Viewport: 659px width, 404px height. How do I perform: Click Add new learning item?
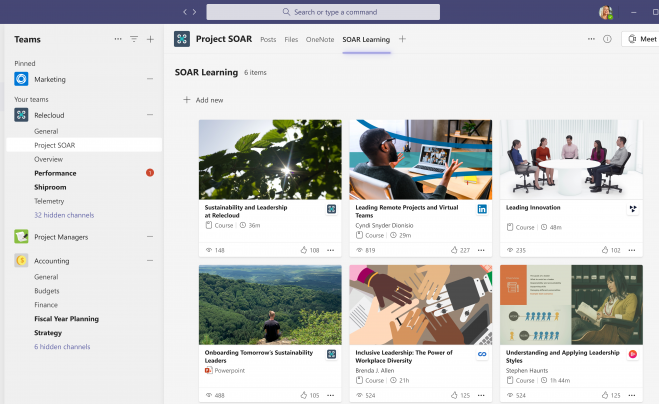(203, 100)
